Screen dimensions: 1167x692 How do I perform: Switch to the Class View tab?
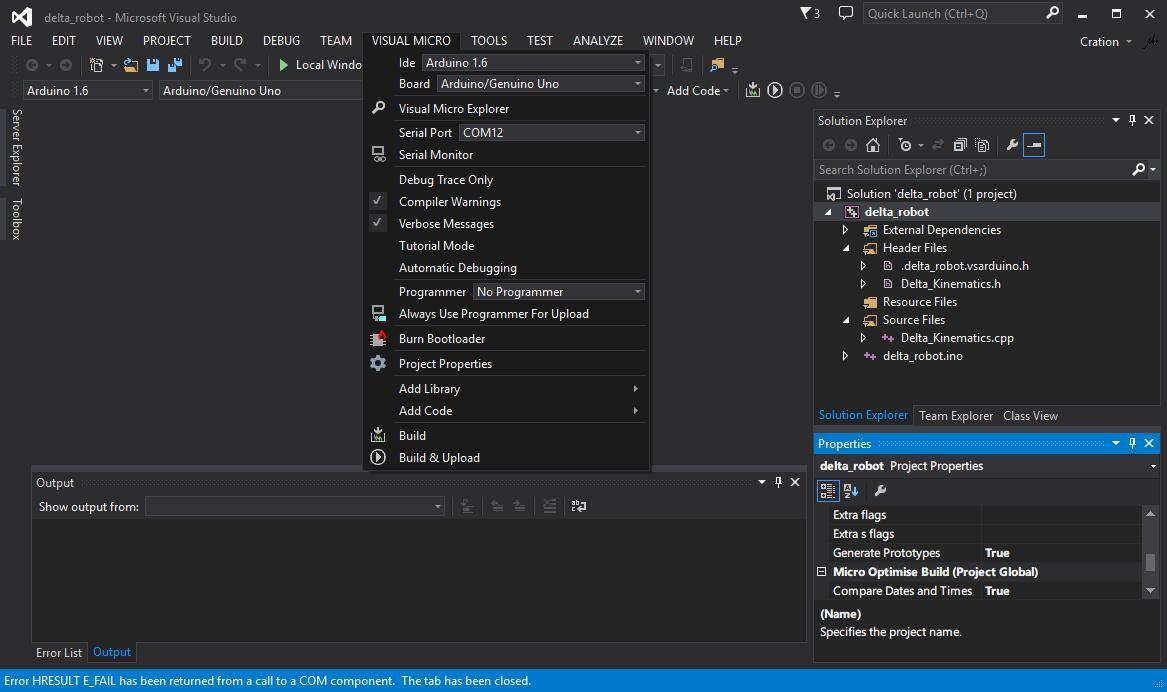click(1030, 415)
